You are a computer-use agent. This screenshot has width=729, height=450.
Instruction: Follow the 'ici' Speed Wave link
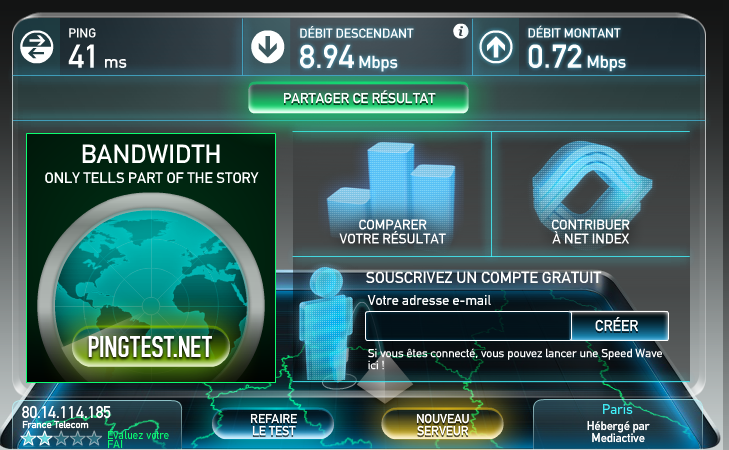(x=376, y=367)
